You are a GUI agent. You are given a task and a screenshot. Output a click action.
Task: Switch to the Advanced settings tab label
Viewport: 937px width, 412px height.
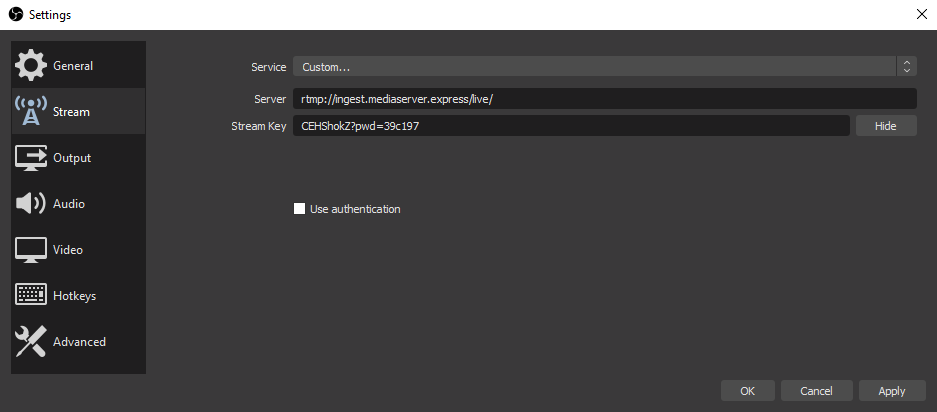click(x=79, y=342)
